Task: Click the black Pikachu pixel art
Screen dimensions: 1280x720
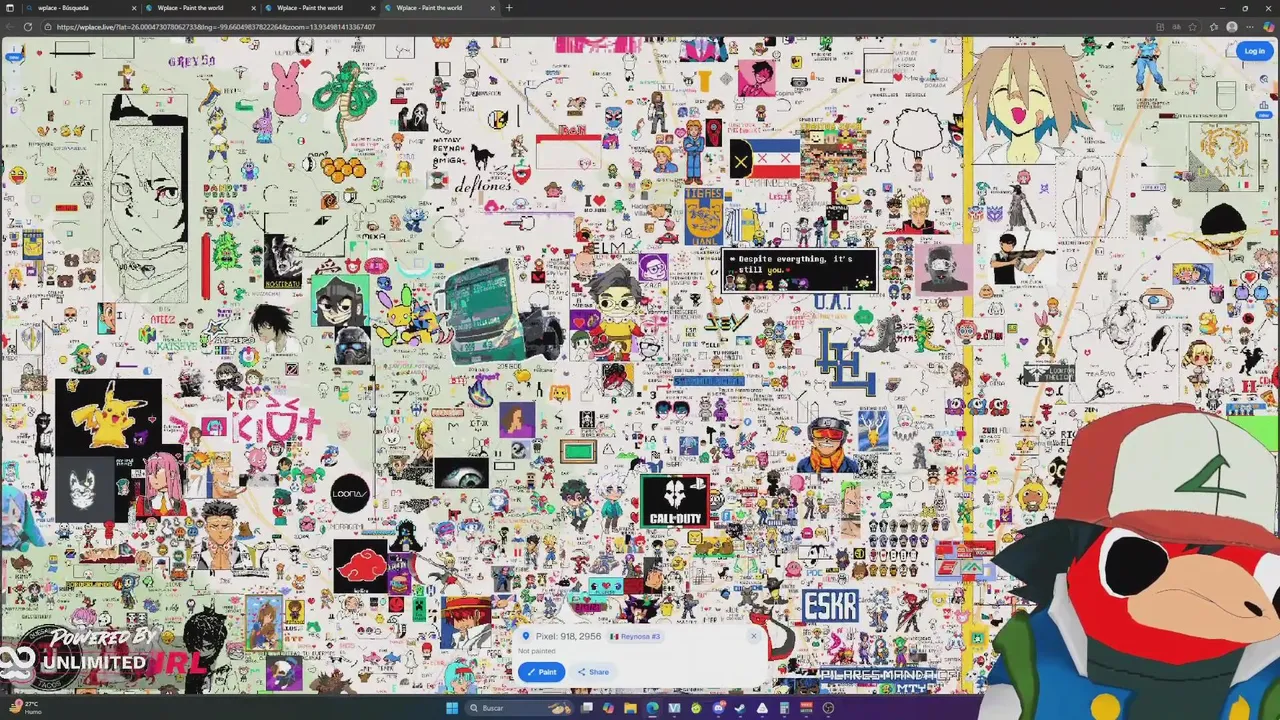Action: click(108, 415)
